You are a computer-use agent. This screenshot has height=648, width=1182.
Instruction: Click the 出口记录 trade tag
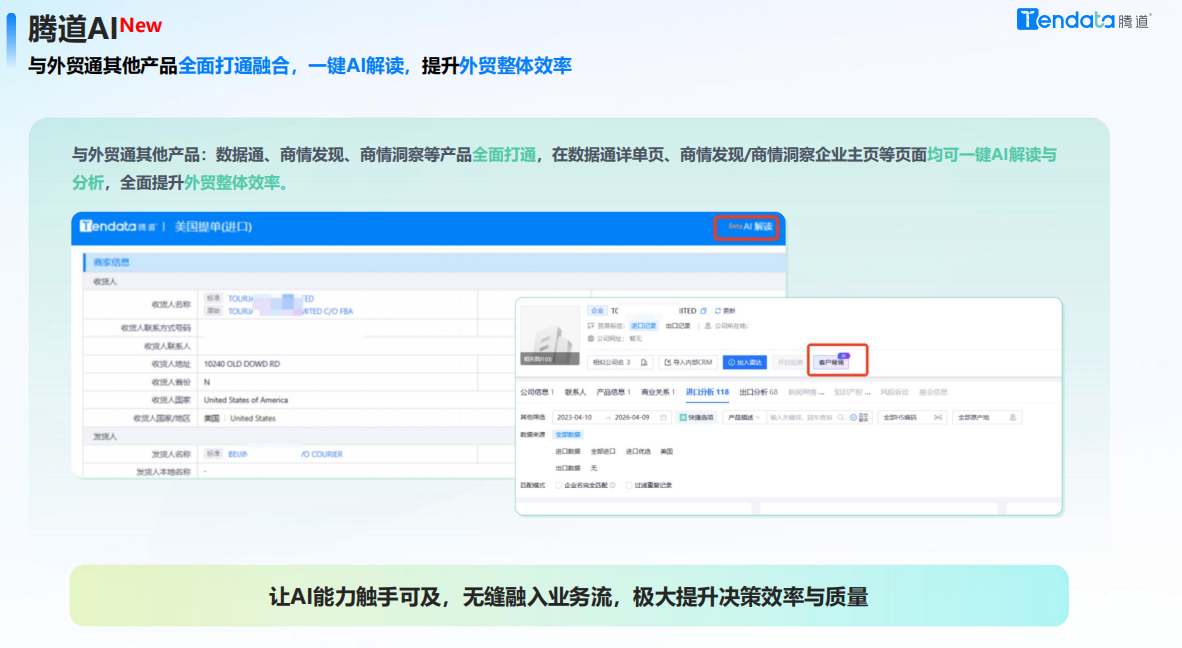pos(678,326)
